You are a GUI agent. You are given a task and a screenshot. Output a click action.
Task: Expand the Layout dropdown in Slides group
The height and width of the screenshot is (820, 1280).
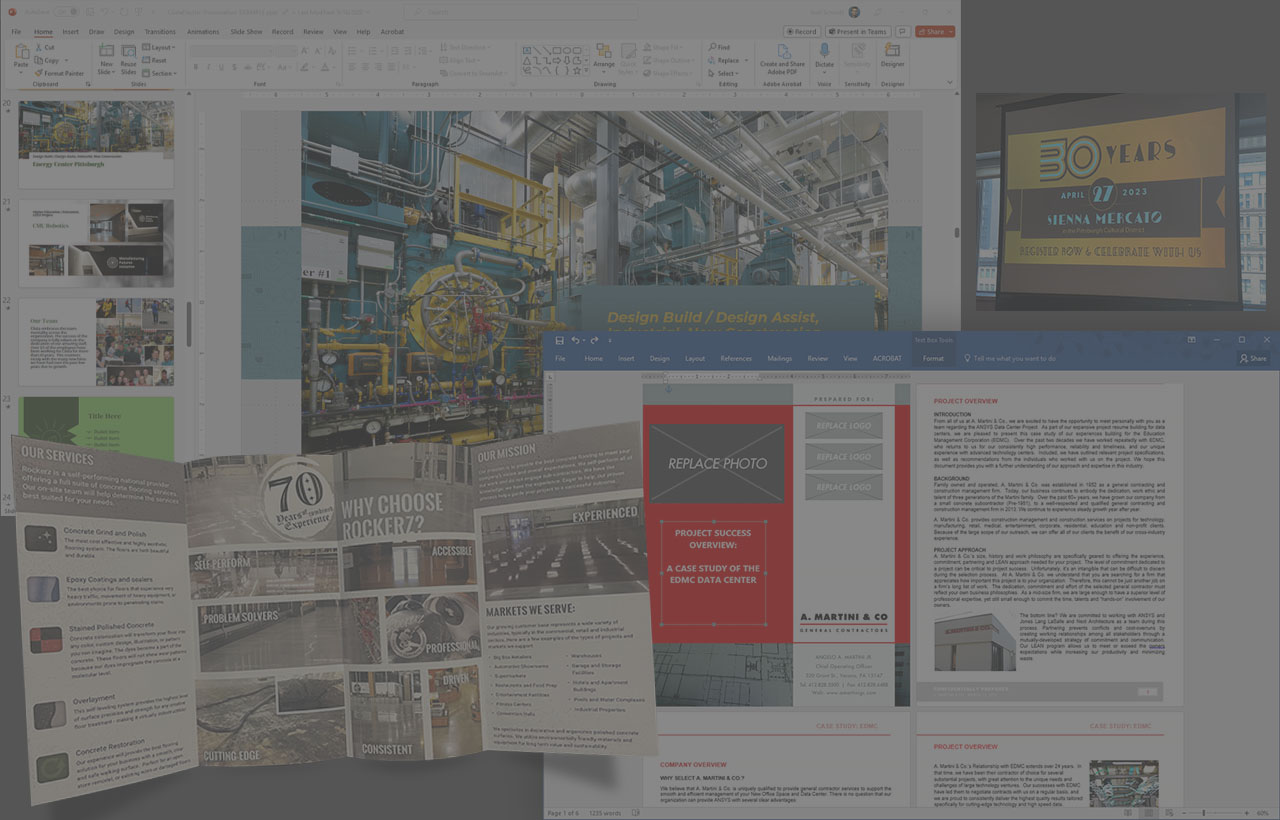(160, 47)
